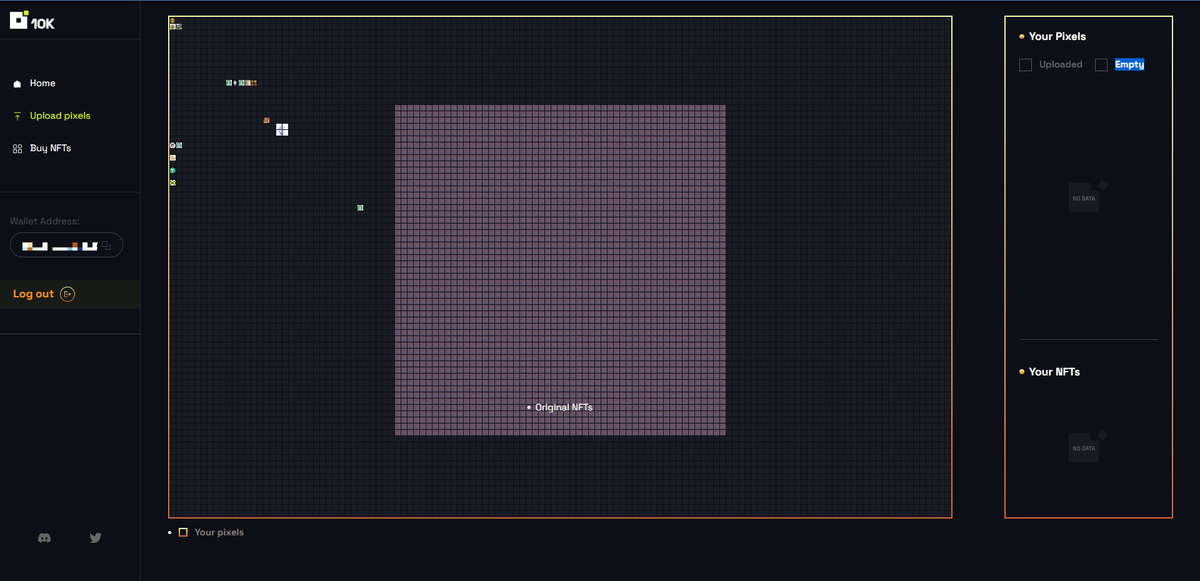Copy the wallet address with the copy icon

[107, 245]
